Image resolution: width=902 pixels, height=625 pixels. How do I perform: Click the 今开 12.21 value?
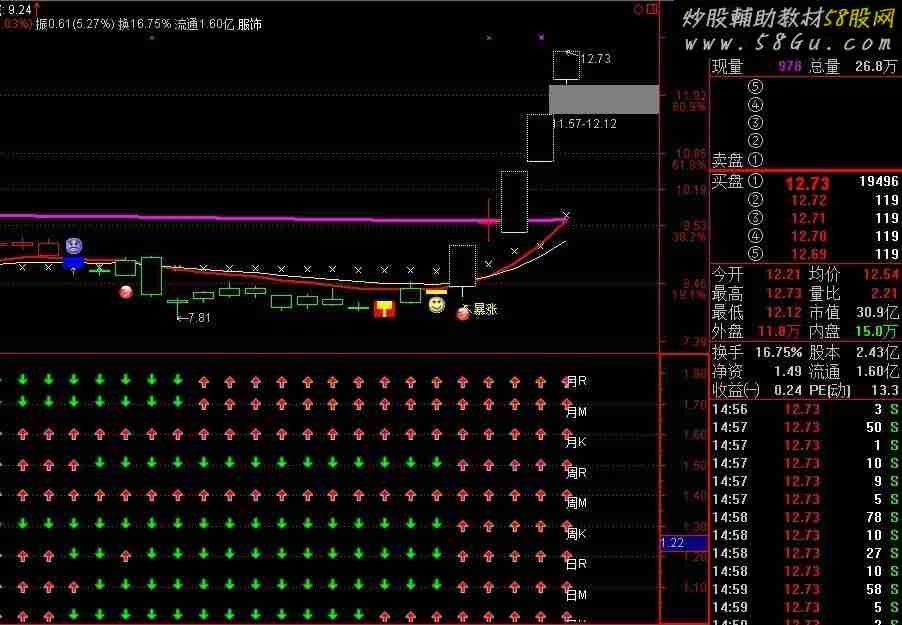783,275
